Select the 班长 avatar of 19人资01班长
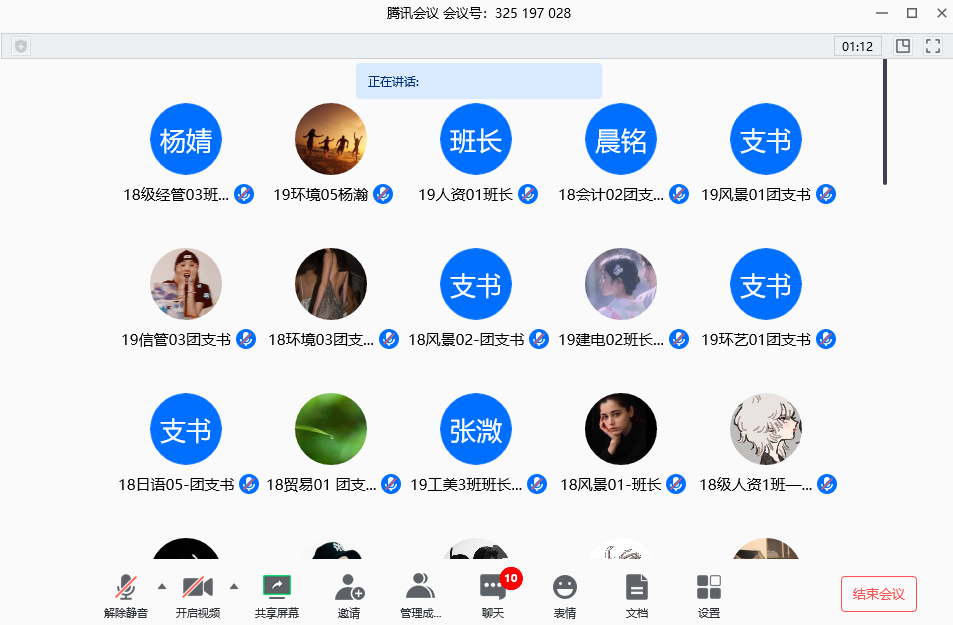 pyautogui.click(x=476, y=139)
